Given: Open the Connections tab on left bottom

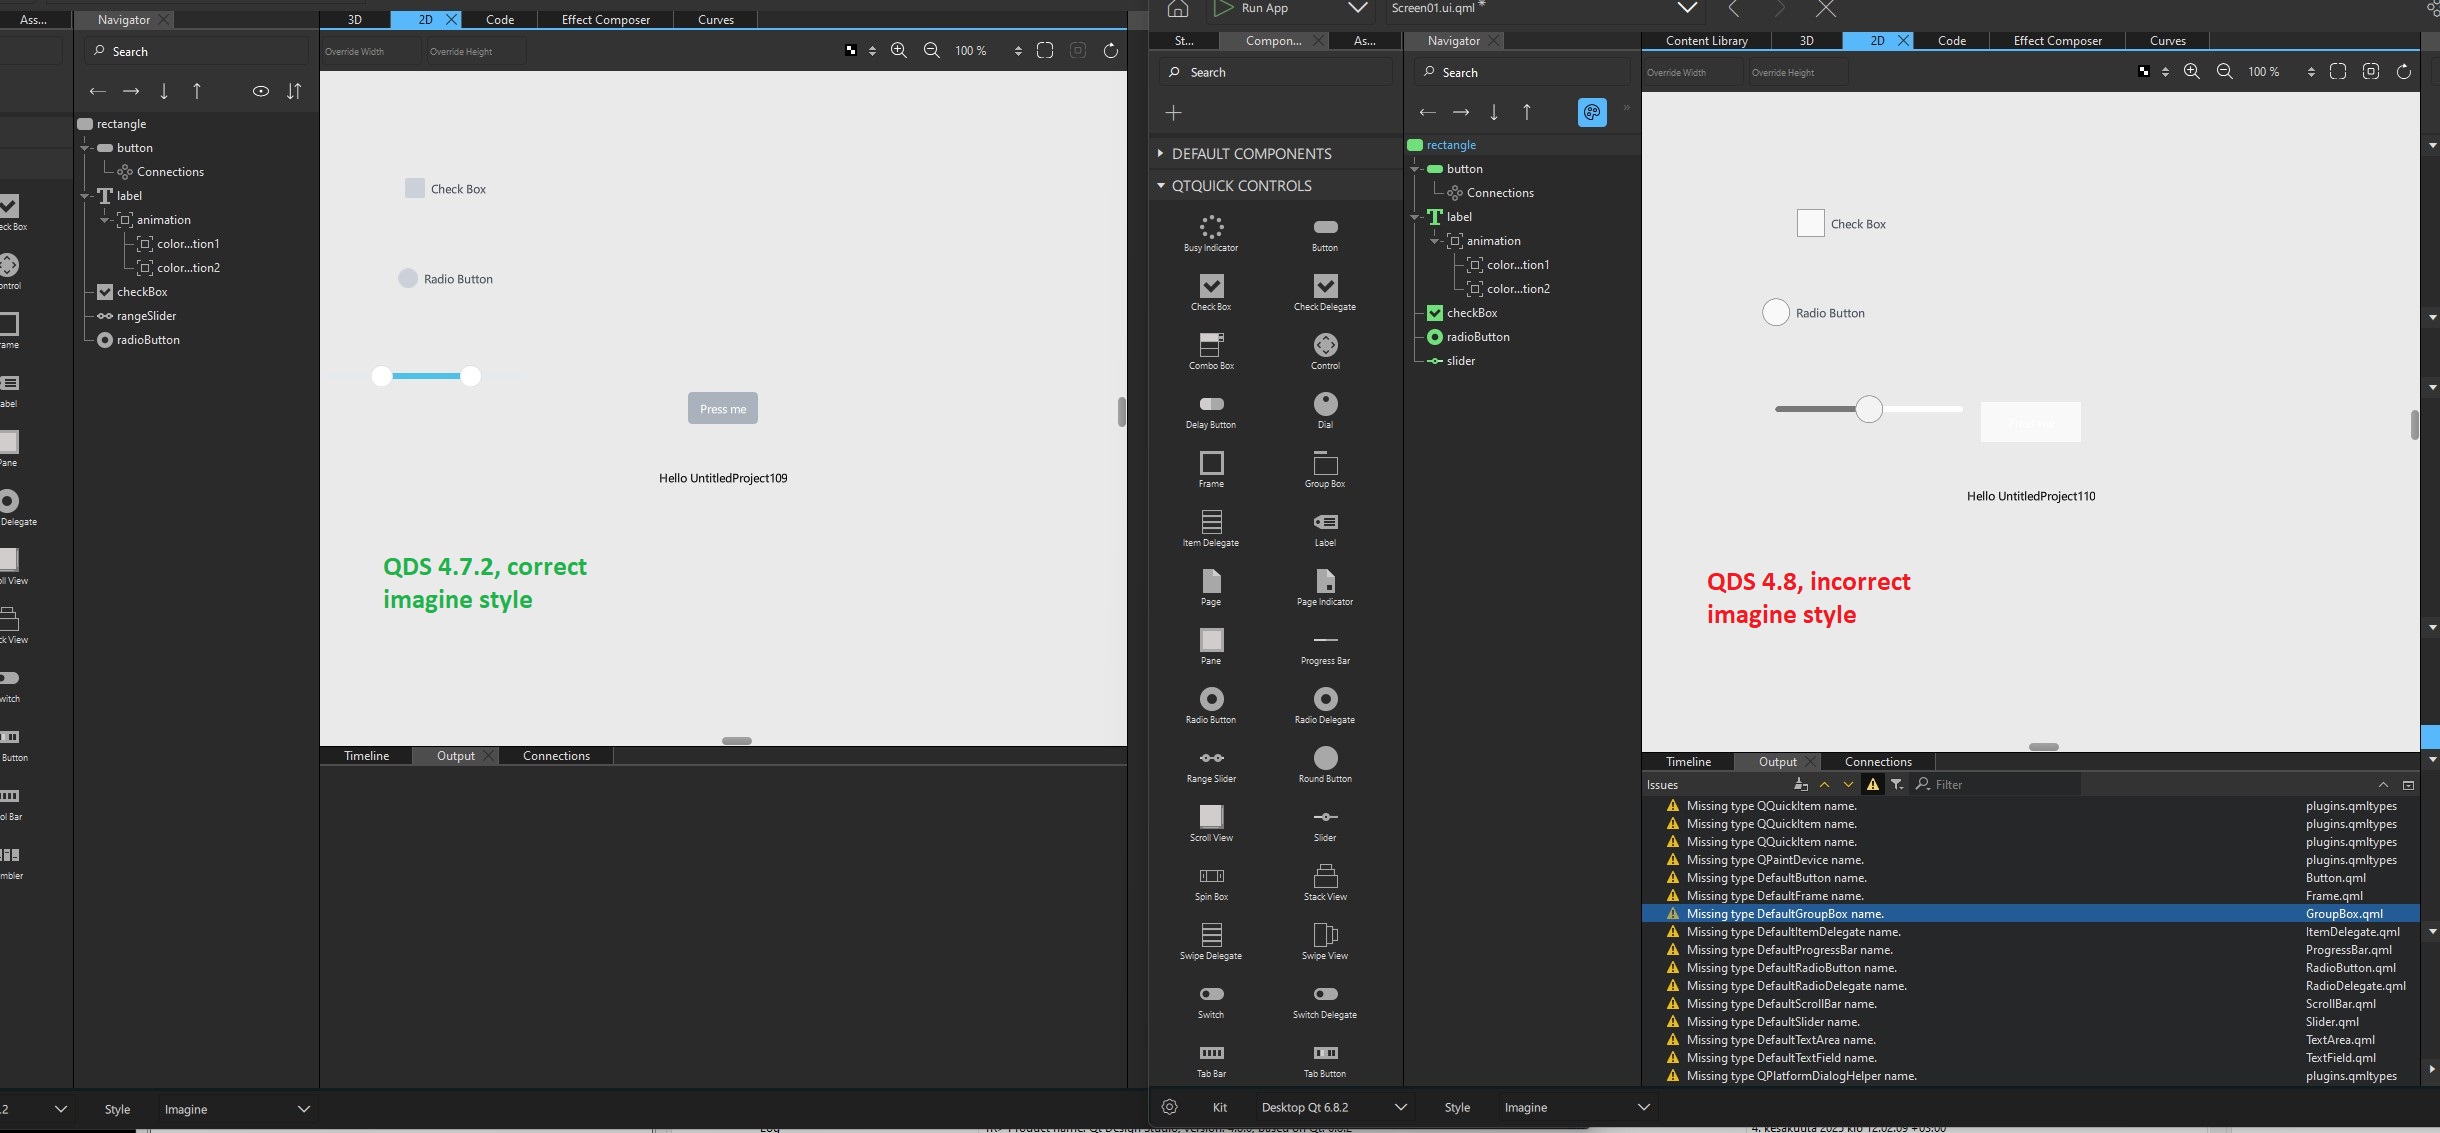Looking at the screenshot, I should coord(556,755).
